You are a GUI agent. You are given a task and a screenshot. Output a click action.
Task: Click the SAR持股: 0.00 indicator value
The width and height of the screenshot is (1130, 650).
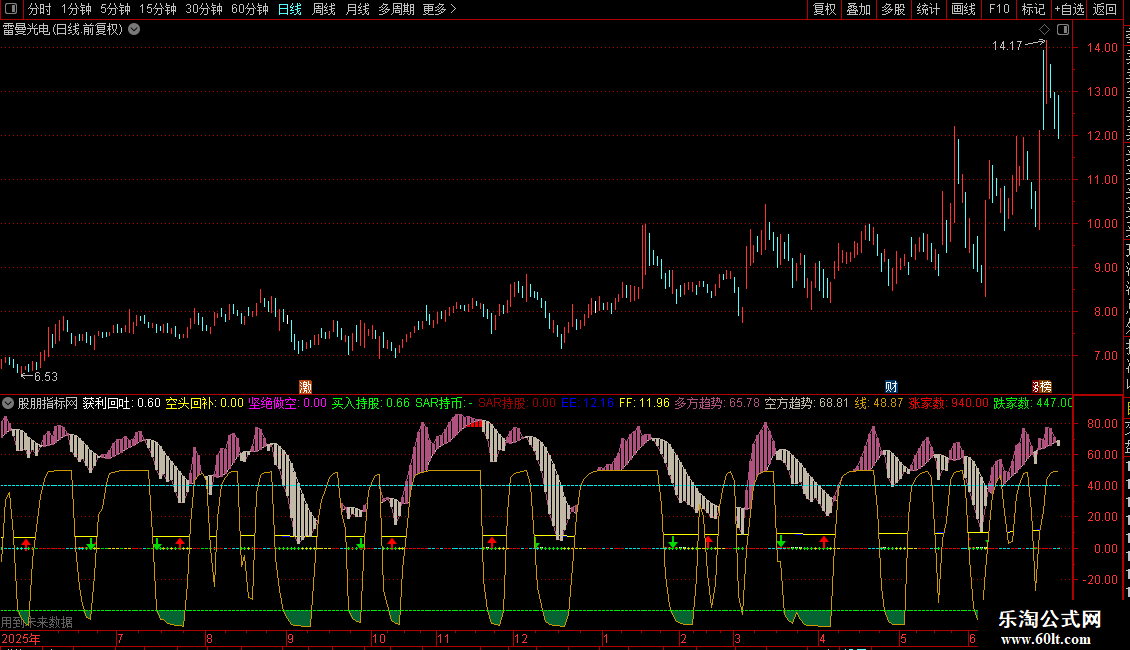tap(517, 404)
